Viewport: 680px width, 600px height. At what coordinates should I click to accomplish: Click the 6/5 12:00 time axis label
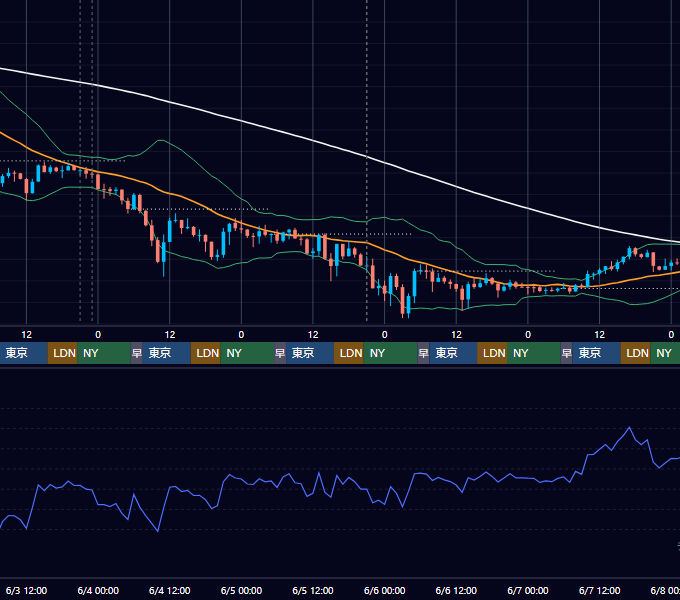click(x=313, y=590)
